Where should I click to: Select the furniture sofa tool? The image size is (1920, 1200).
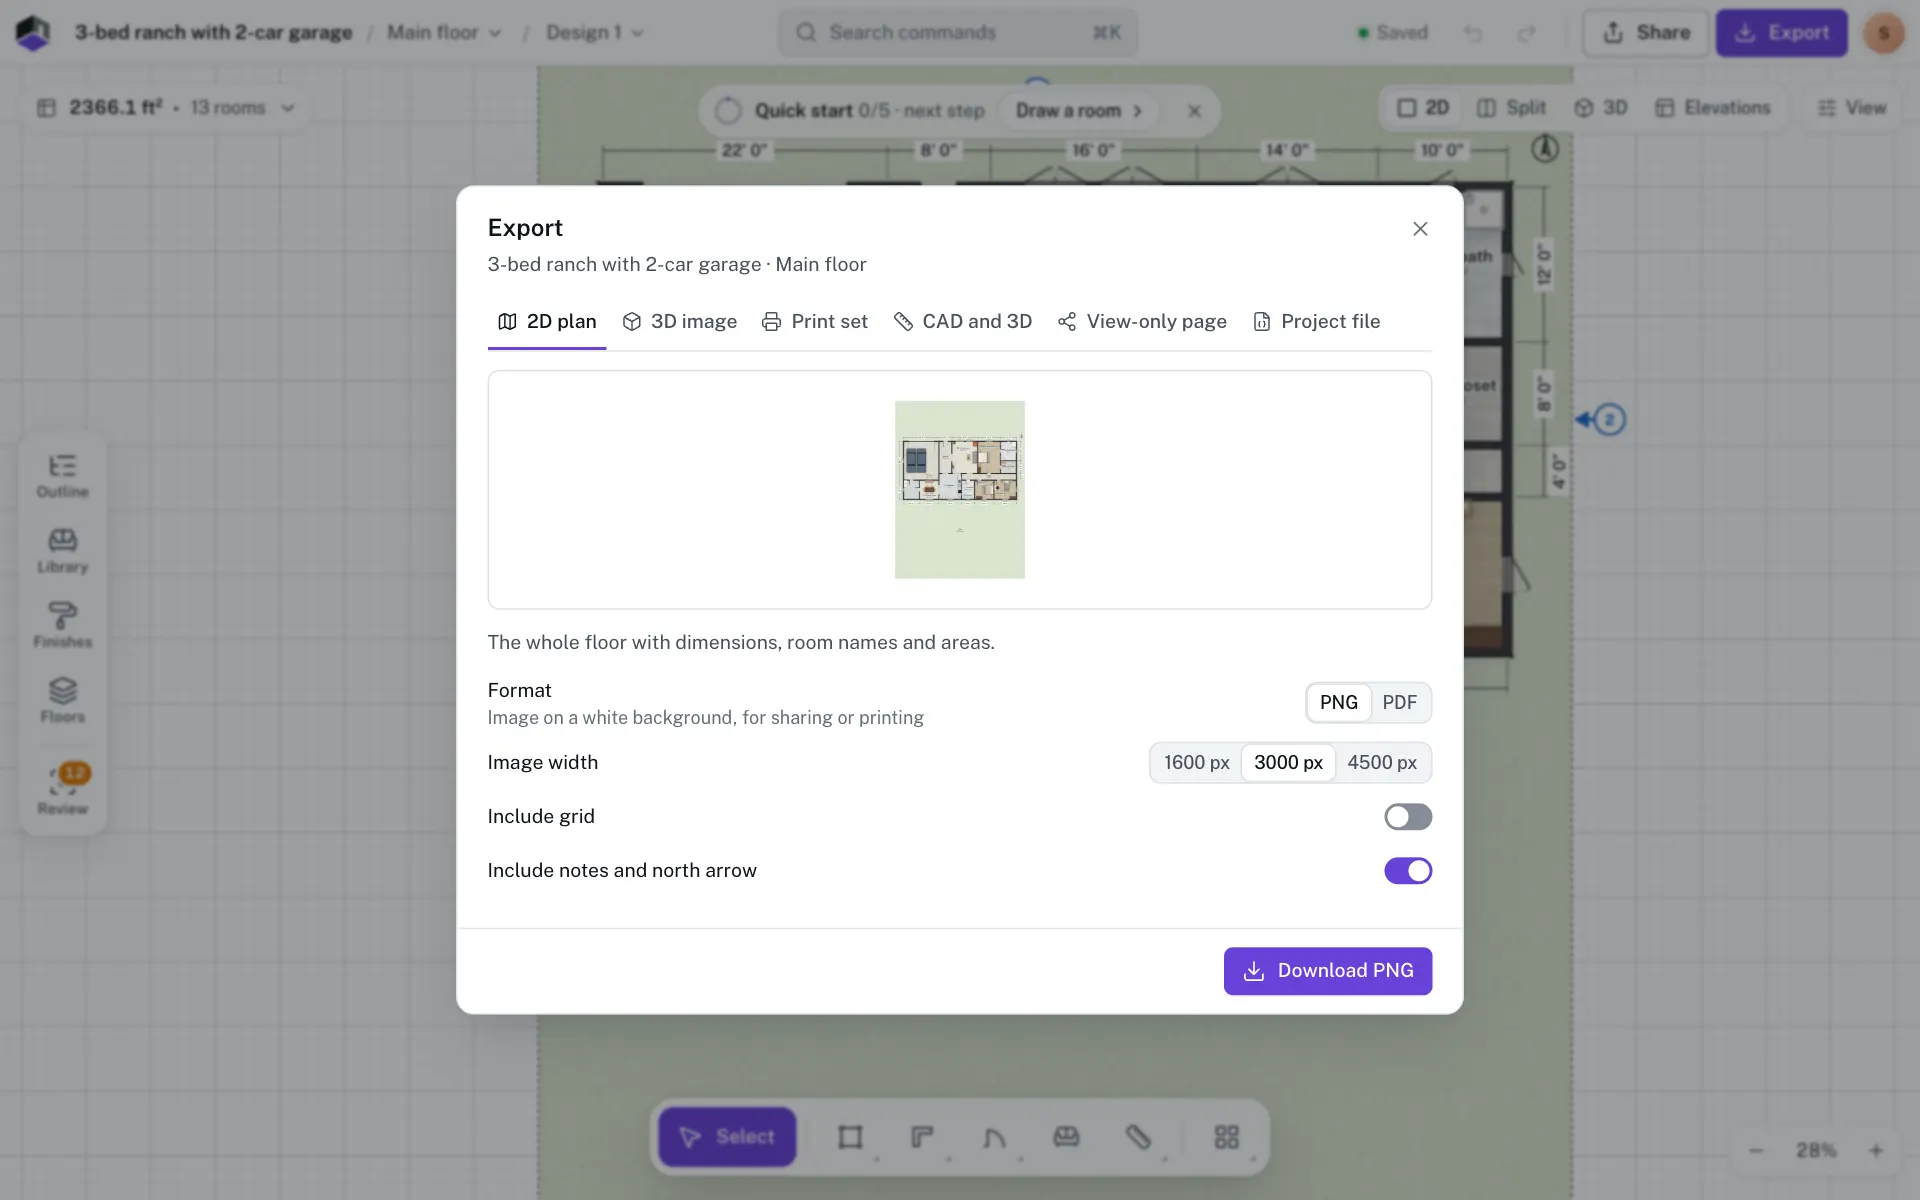[x=1066, y=1137]
